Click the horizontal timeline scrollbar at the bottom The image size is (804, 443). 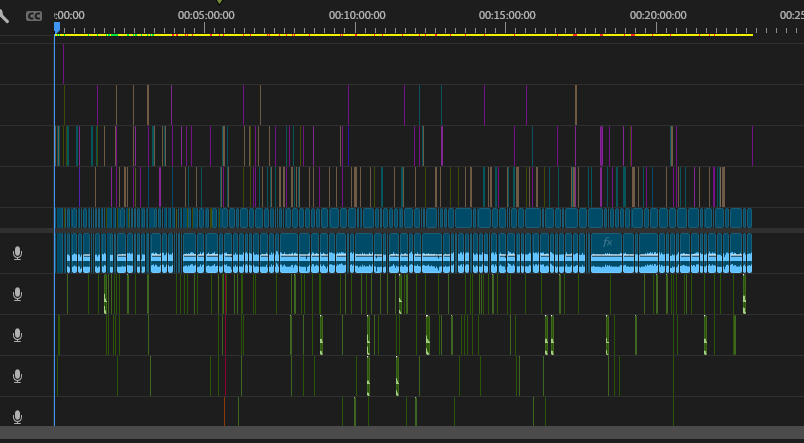point(402,432)
